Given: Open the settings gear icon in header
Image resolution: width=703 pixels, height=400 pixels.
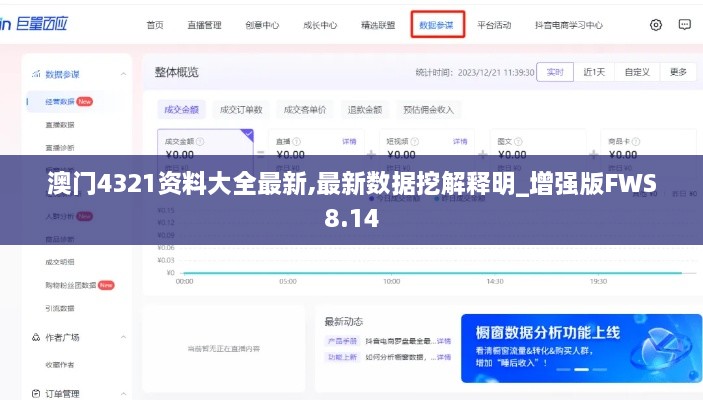Looking at the screenshot, I should (655, 25).
